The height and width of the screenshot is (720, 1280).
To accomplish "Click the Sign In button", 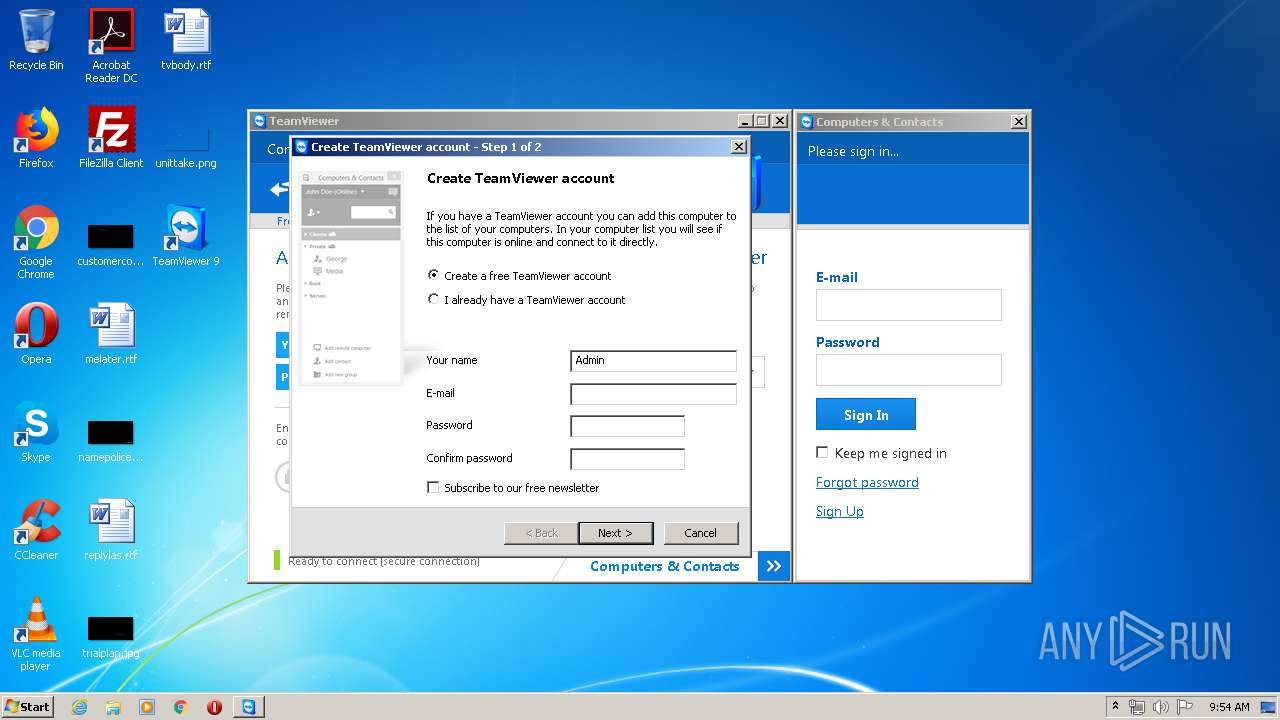I will pos(866,415).
